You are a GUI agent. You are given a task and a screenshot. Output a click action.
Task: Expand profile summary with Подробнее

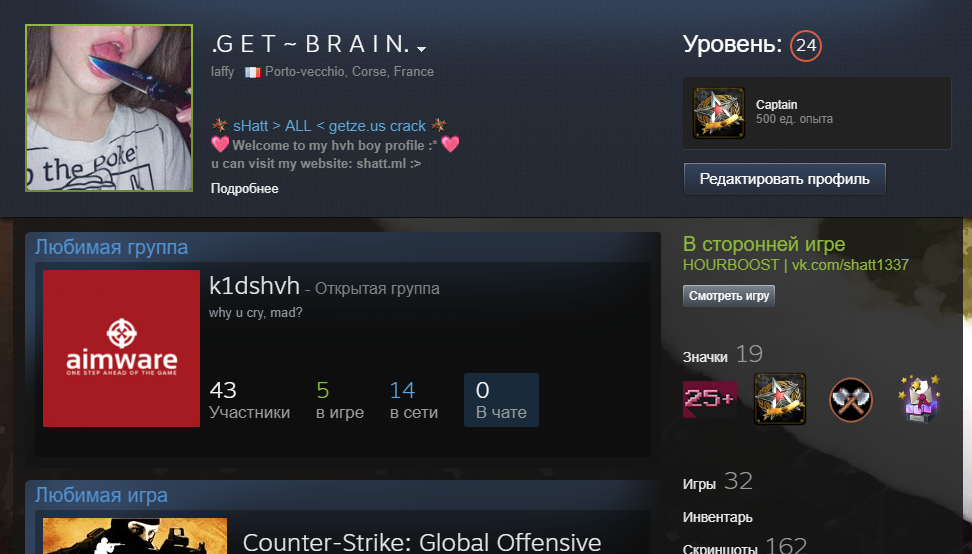pyautogui.click(x=244, y=188)
